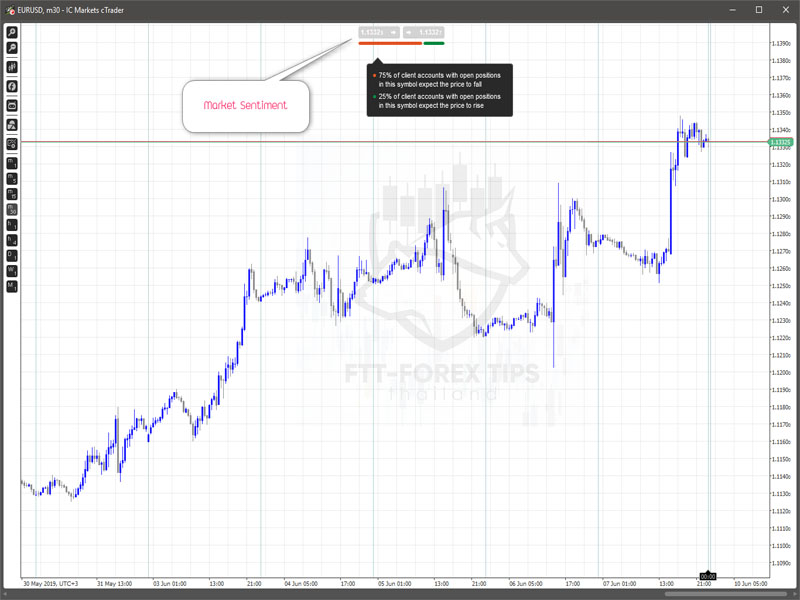
Task: Switch to M1 monthly timeframe
Action: click(12, 286)
